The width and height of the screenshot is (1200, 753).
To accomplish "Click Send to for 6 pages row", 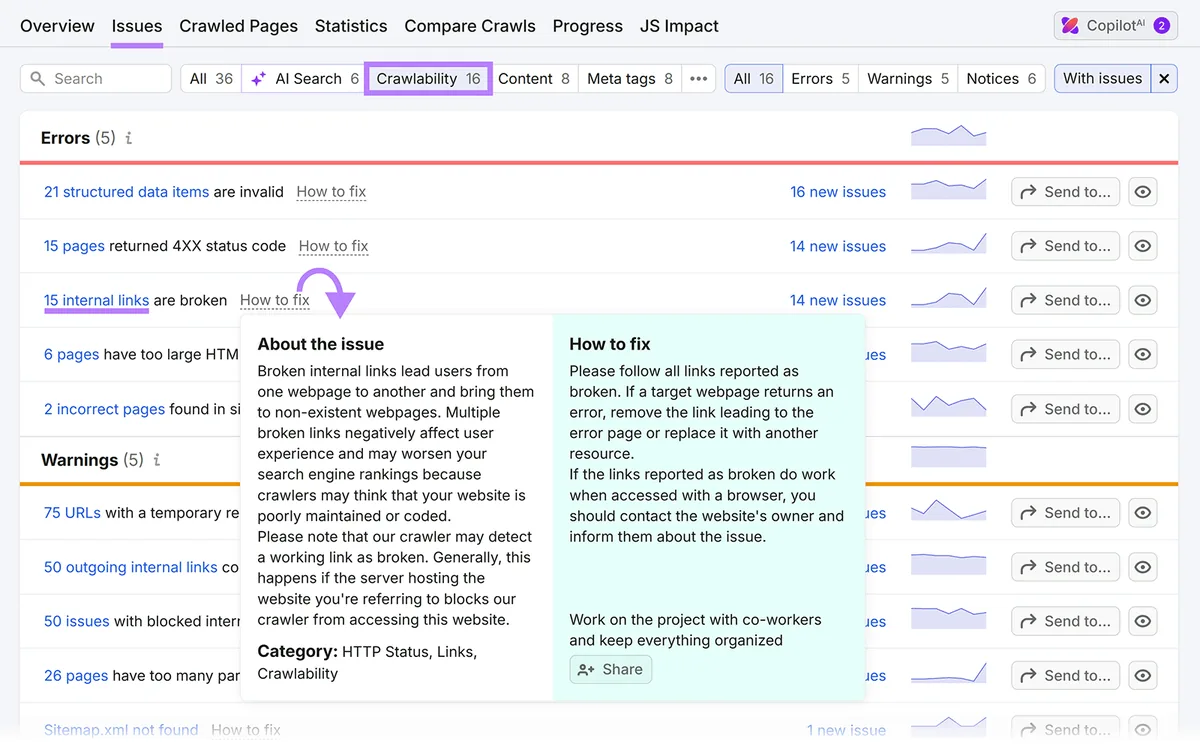I will point(1066,354).
